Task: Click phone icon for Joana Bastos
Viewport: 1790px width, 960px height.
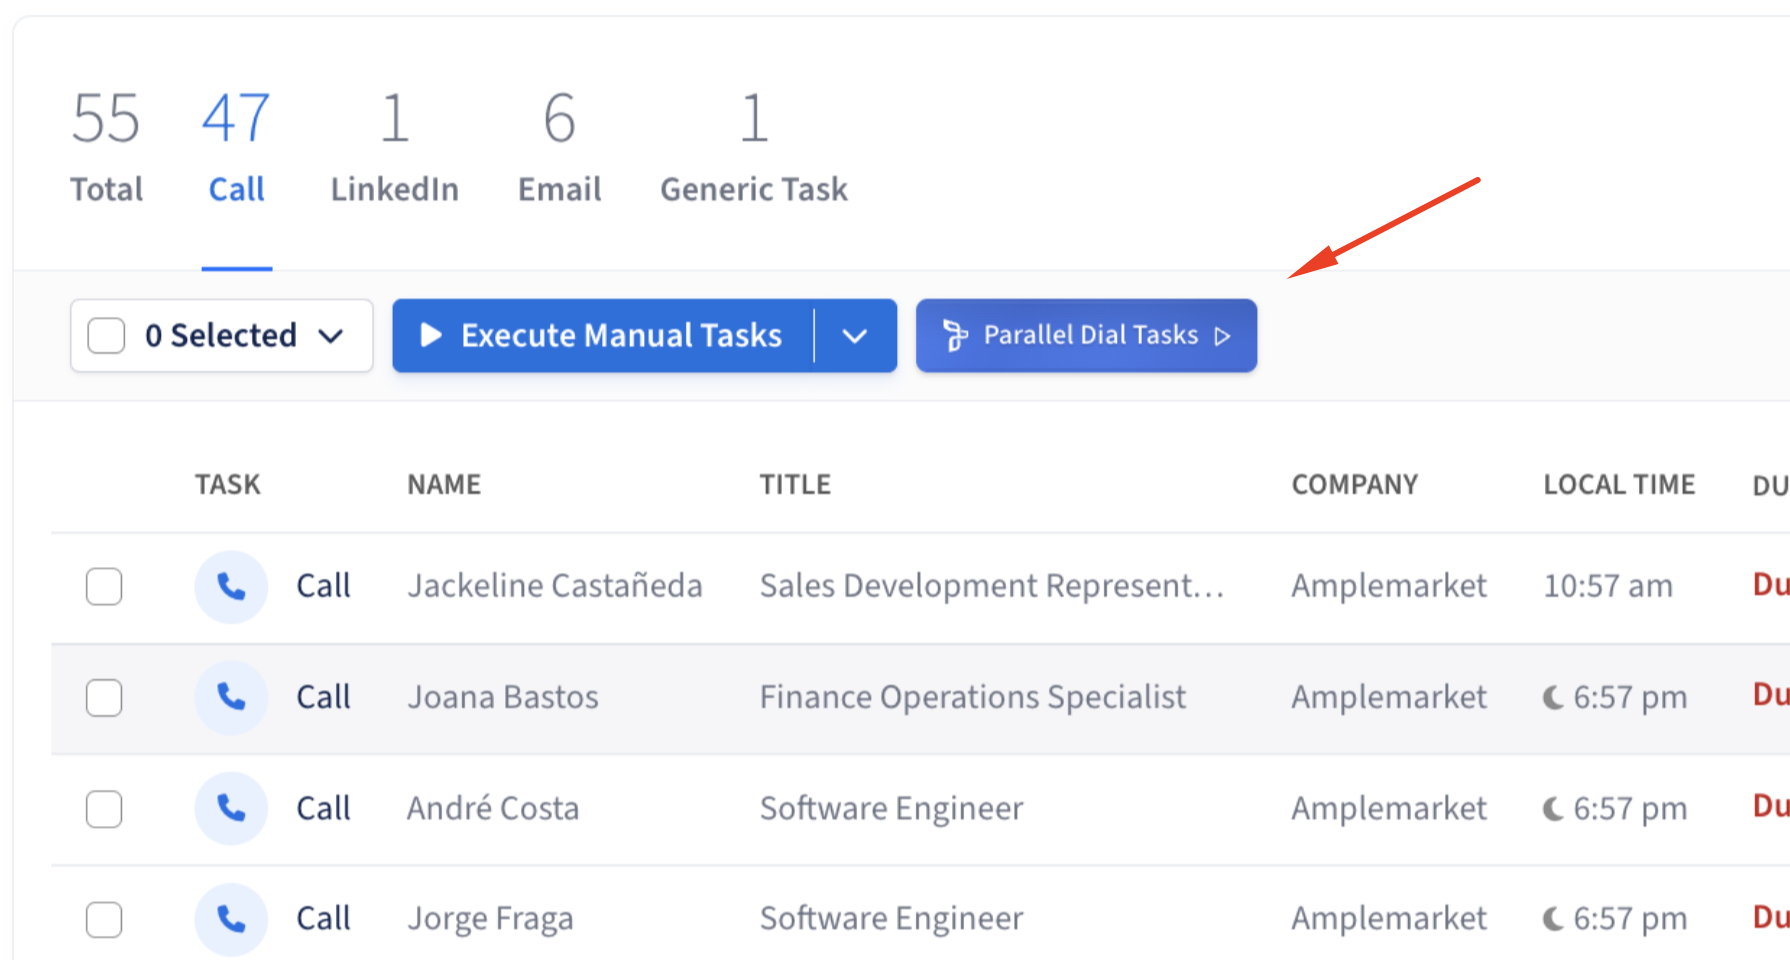Action: 231,697
